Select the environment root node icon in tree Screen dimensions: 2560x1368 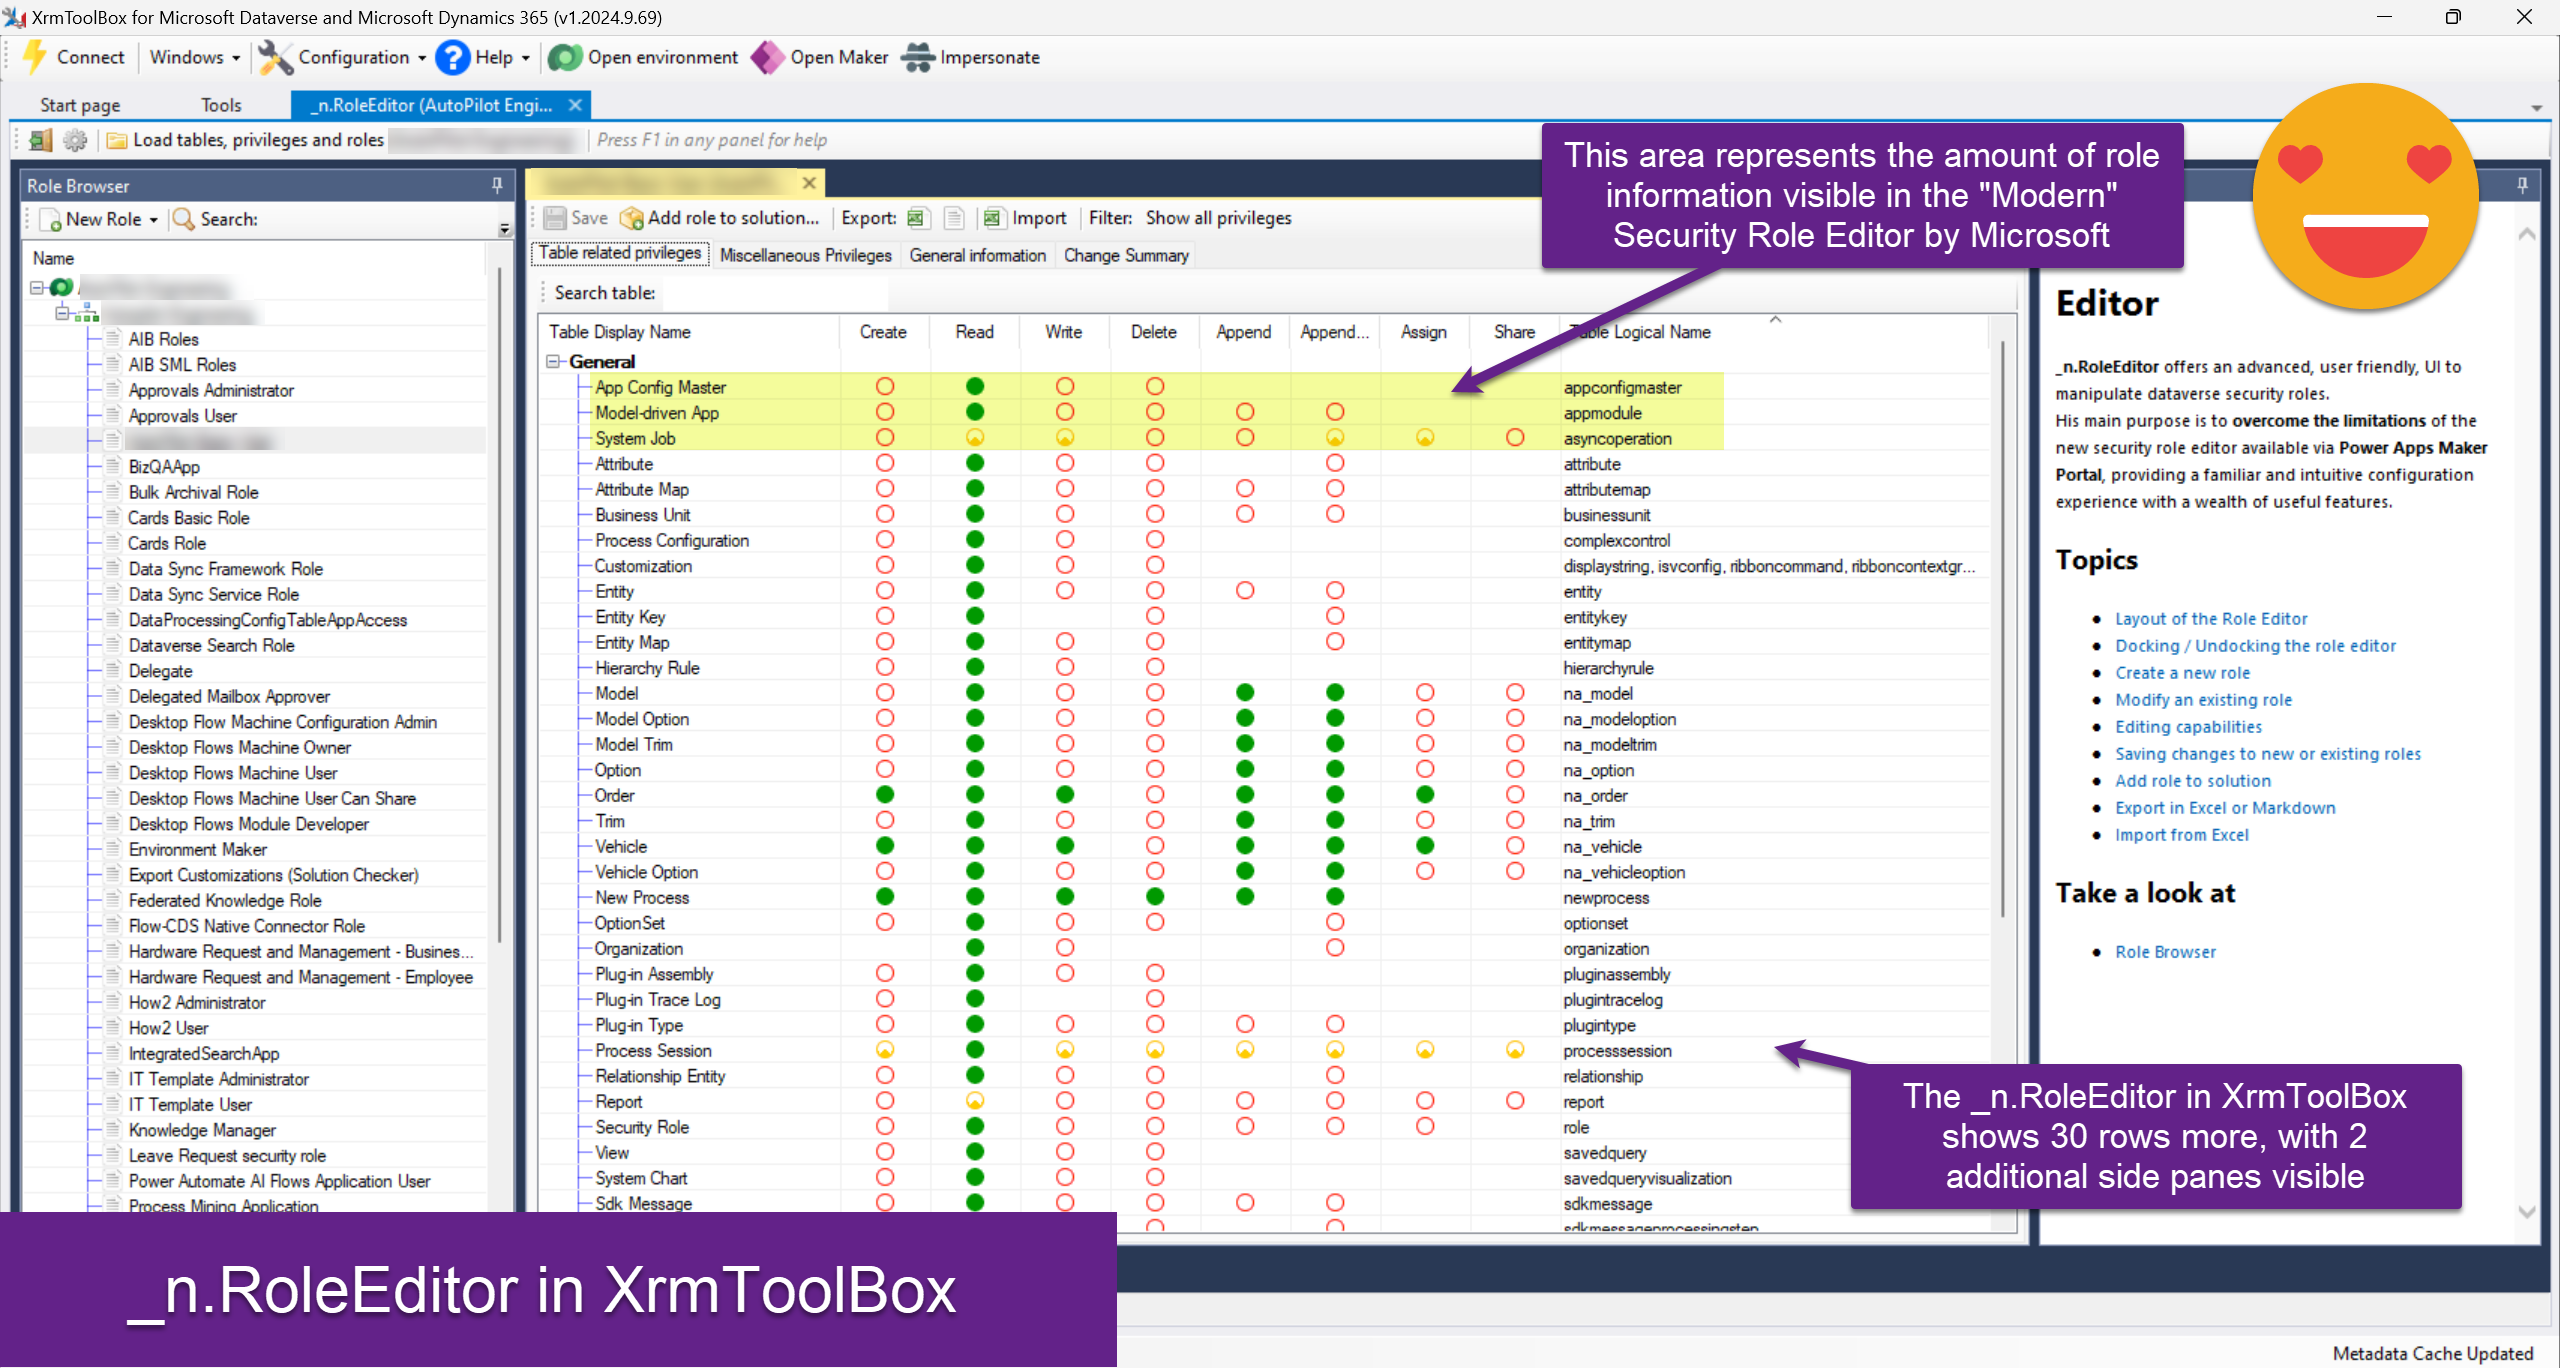[62, 288]
